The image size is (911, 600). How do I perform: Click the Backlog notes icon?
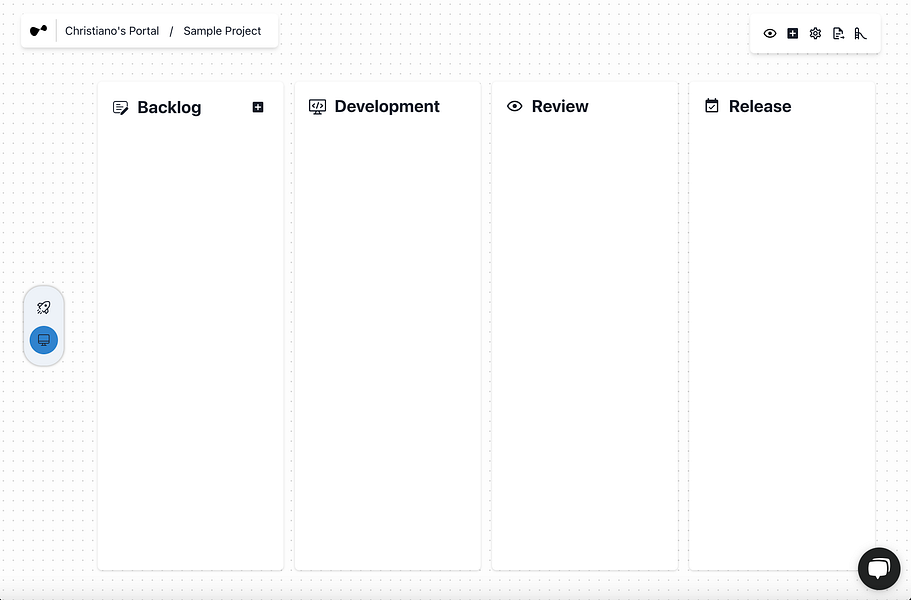pos(120,107)
